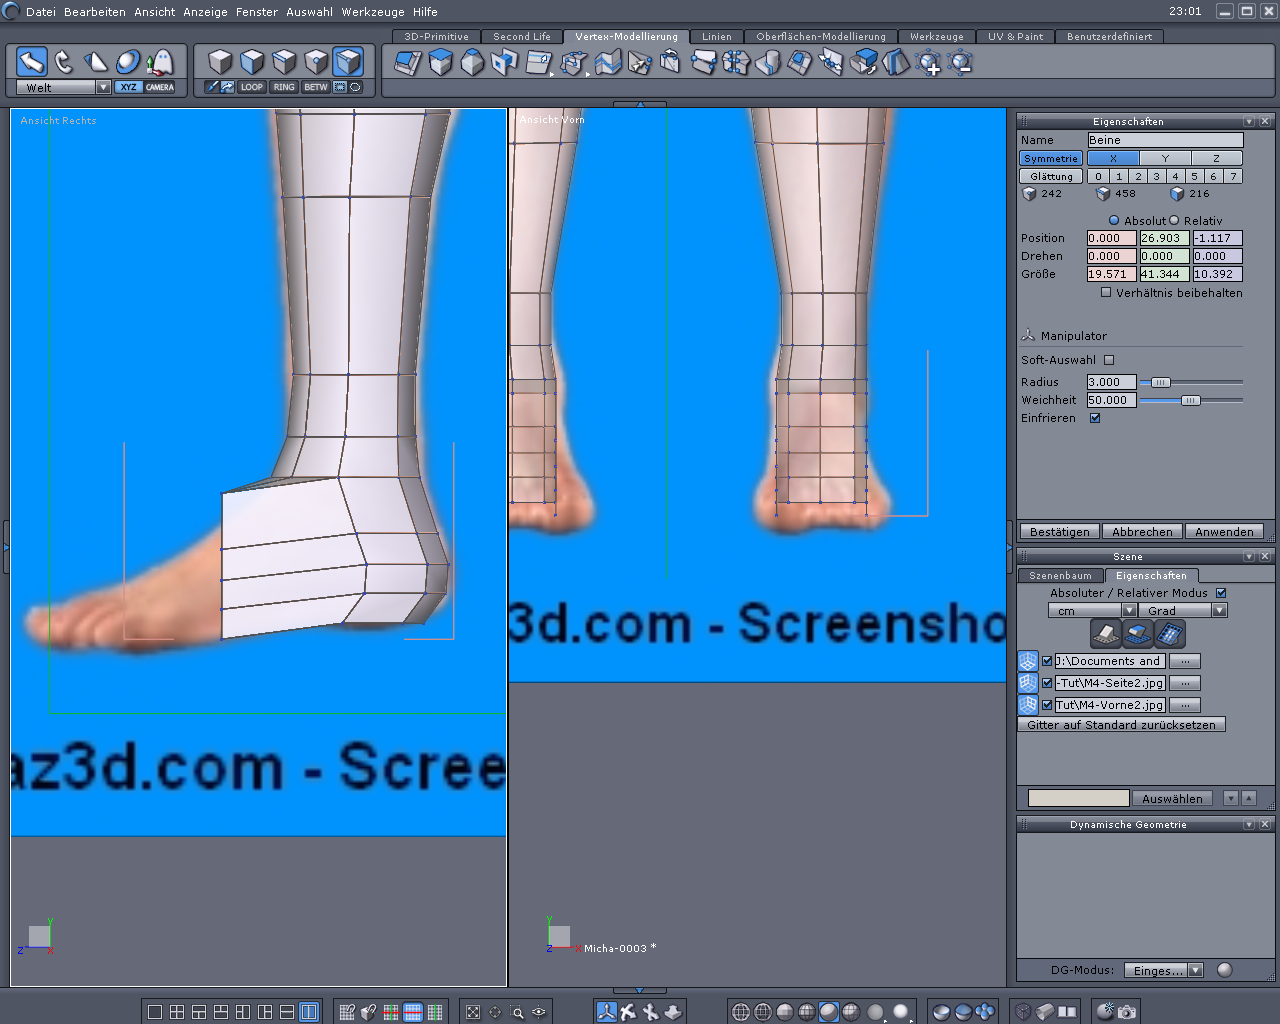
Task: Open the Oberflächen-Modellierung tab
Action: coord(821,36)
